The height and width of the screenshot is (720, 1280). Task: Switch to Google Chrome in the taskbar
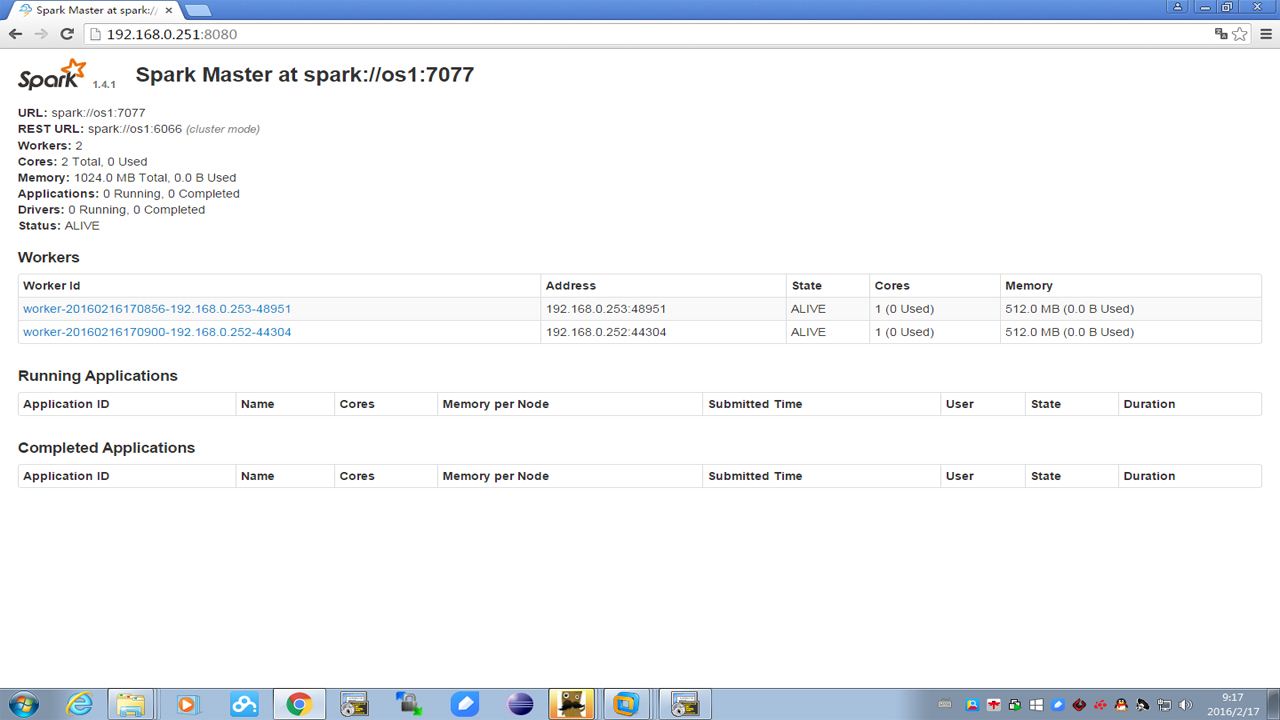click(299, 704)
